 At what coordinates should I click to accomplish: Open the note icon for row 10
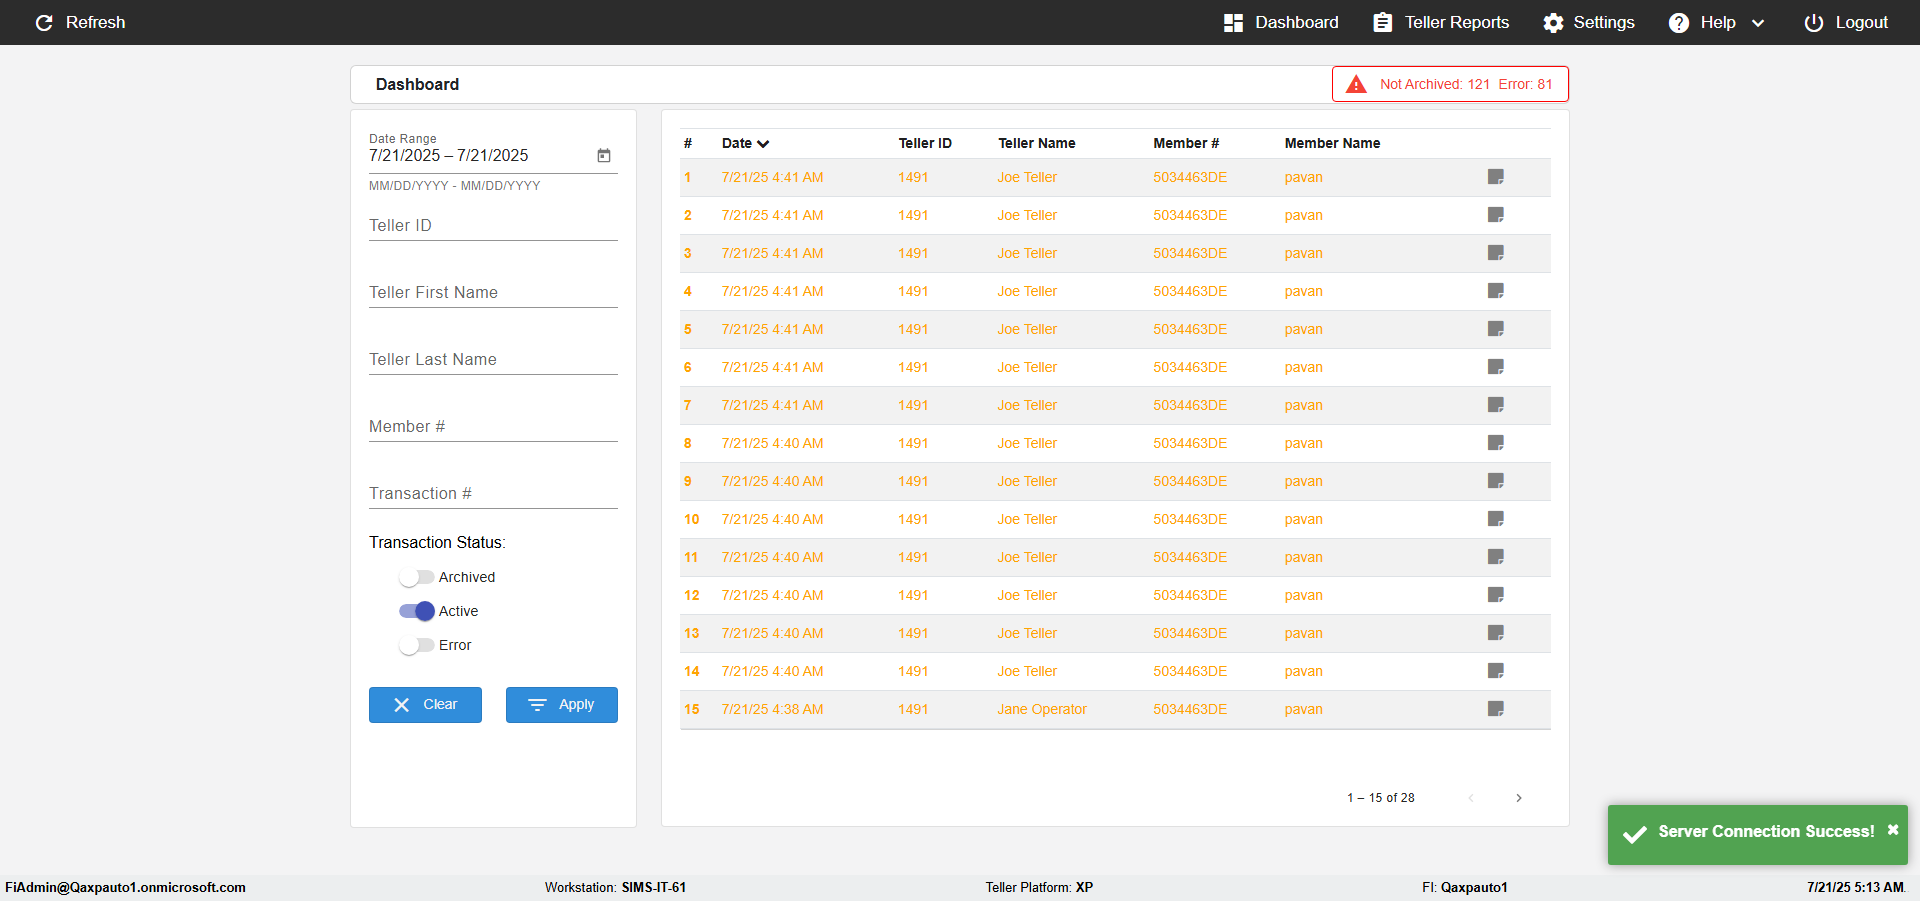click(1496, 519)
